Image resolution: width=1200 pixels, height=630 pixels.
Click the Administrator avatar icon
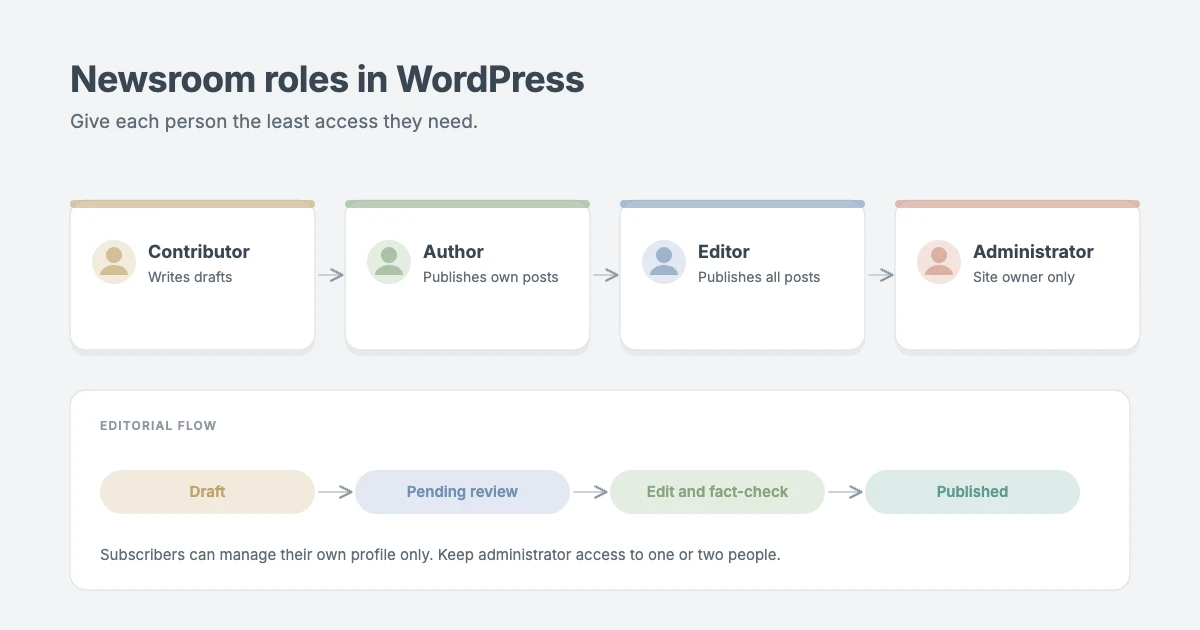click(x=939, y=262)
